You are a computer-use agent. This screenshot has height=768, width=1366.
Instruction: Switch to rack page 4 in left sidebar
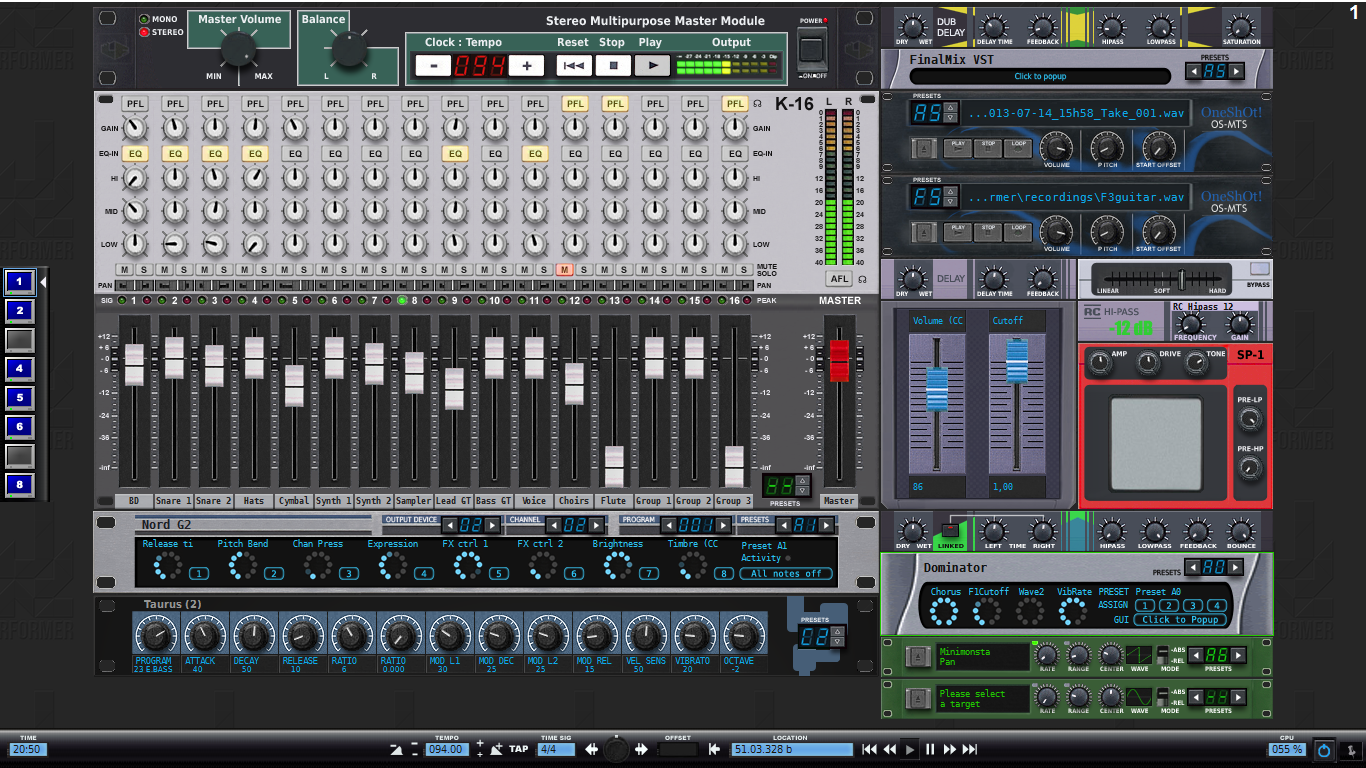pos(19,369)
